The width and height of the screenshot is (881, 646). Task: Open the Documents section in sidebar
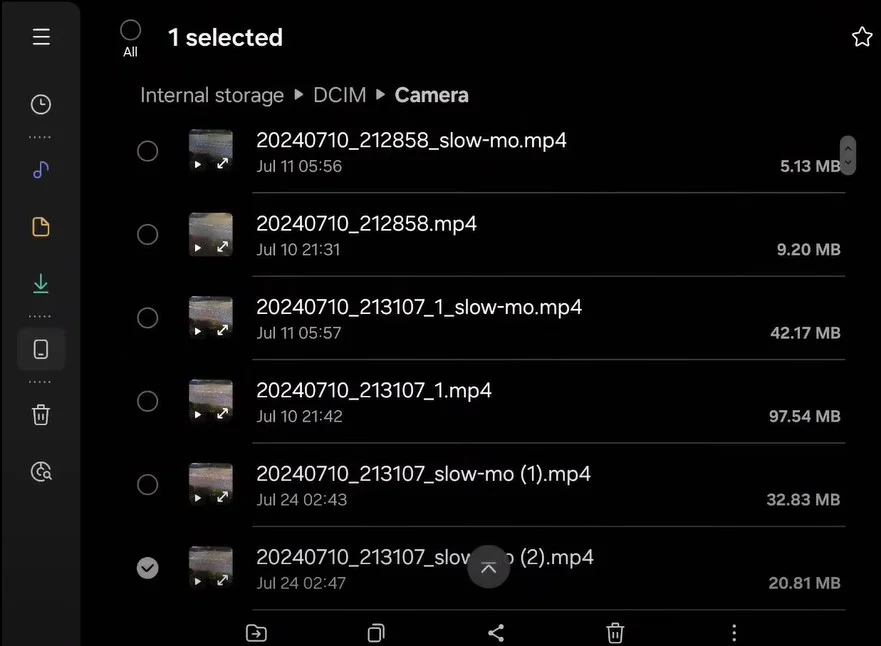click(x=40, y=227)
